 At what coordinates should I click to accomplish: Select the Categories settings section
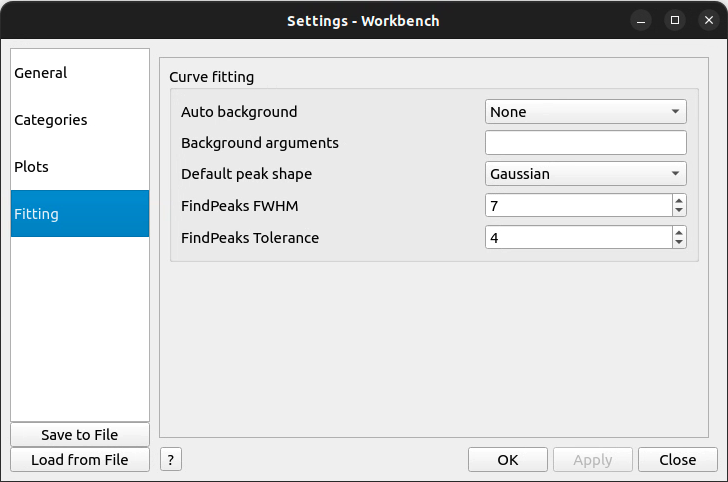tap(51, 120)
